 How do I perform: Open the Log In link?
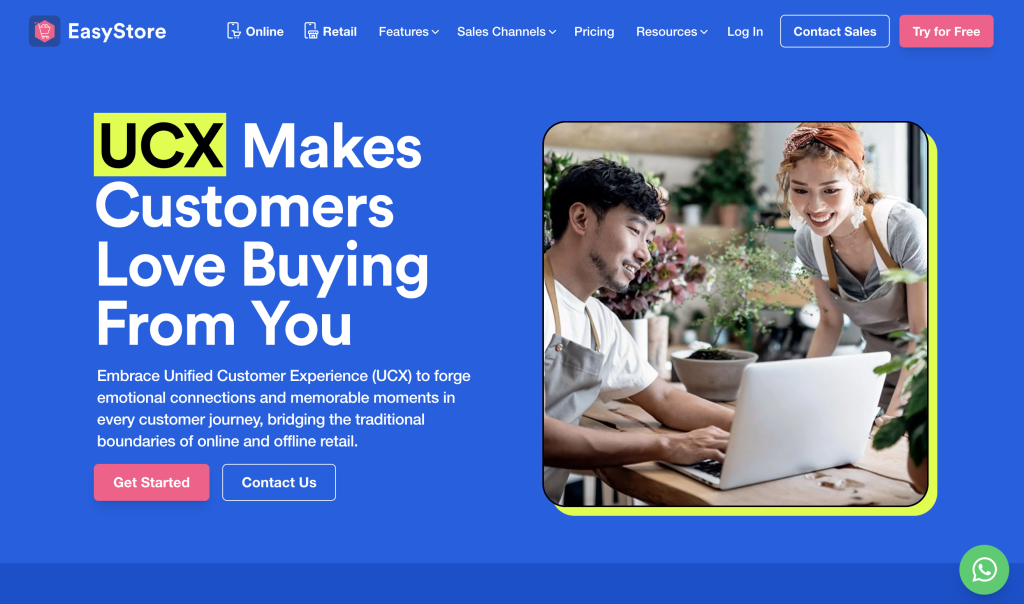[x=744, y=31]
